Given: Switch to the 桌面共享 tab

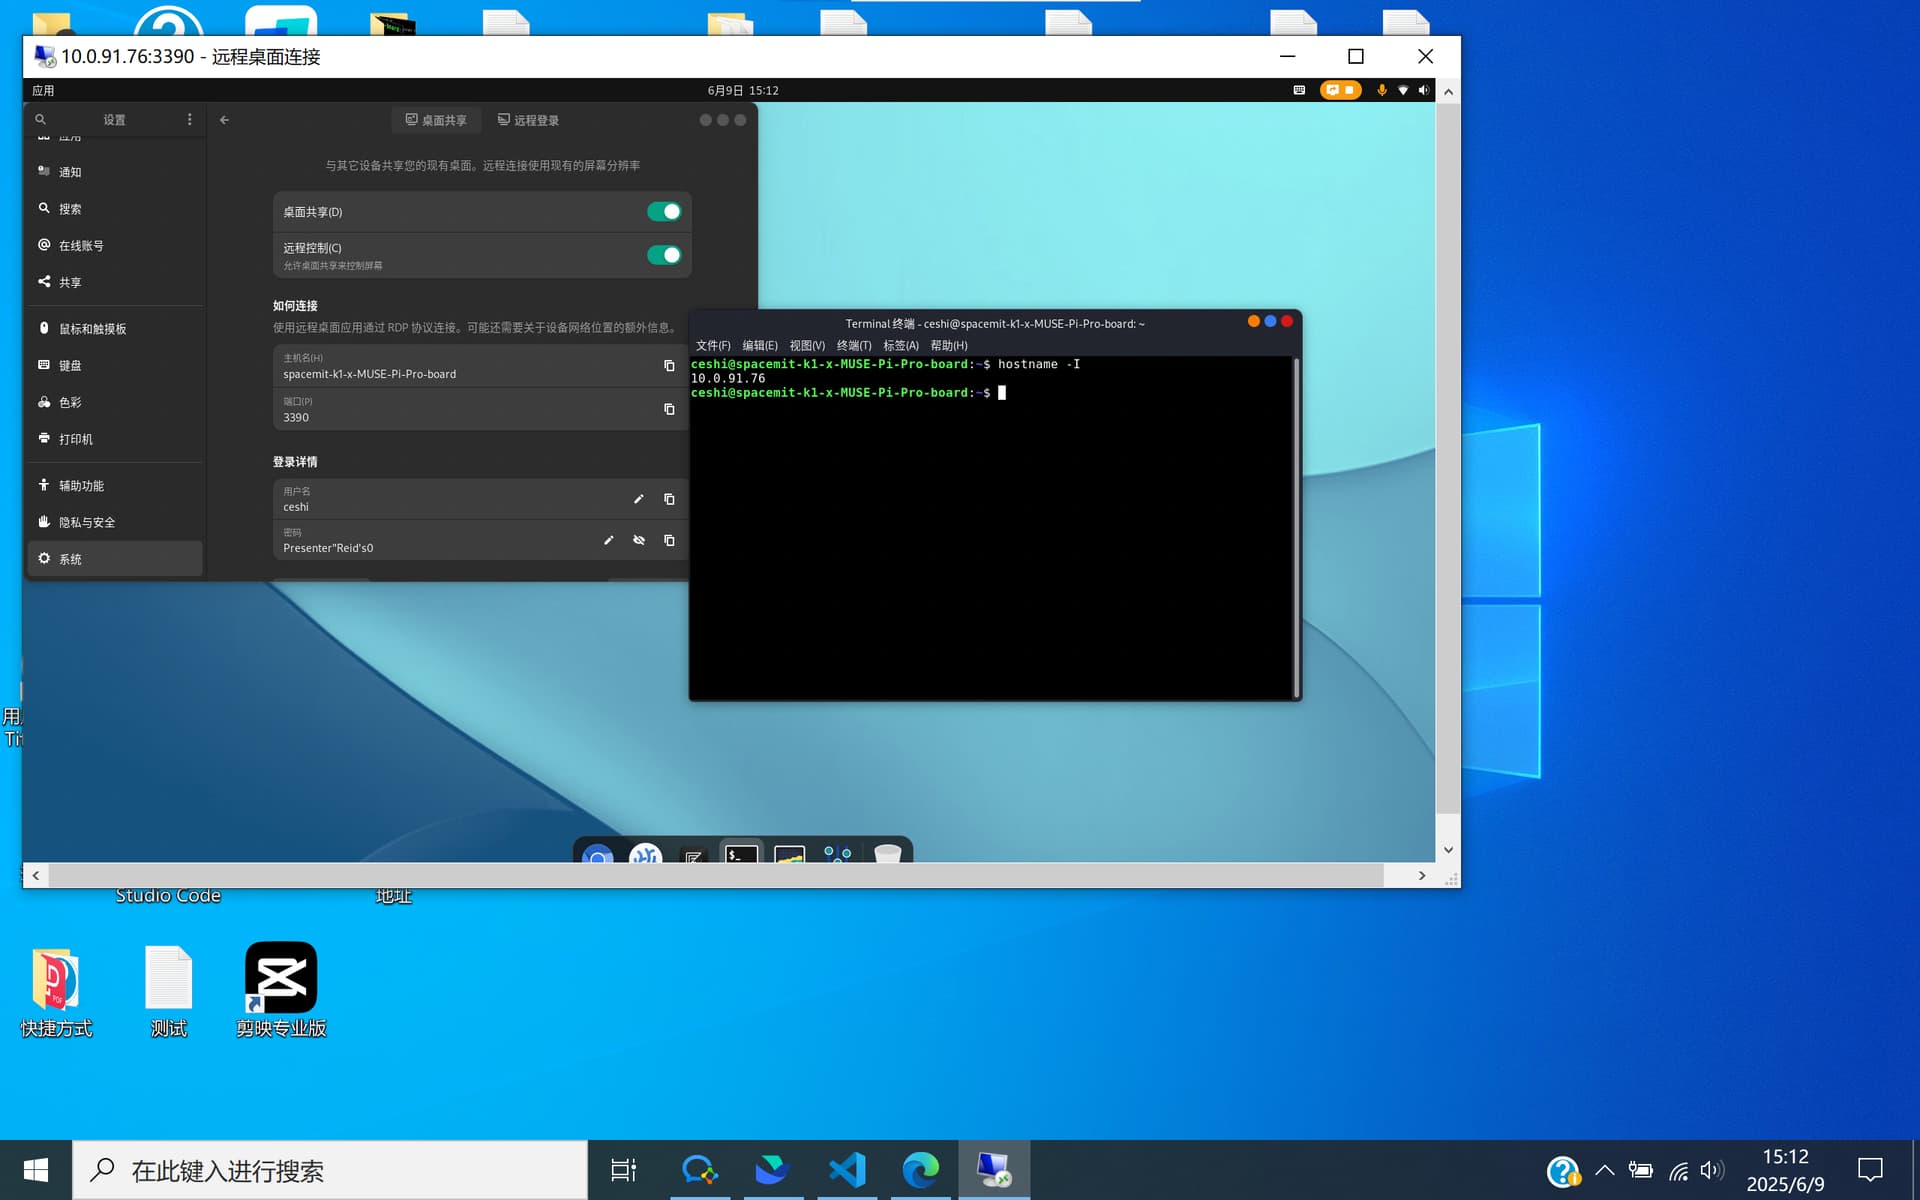Looking at the screenshot, I should point(436,120).
